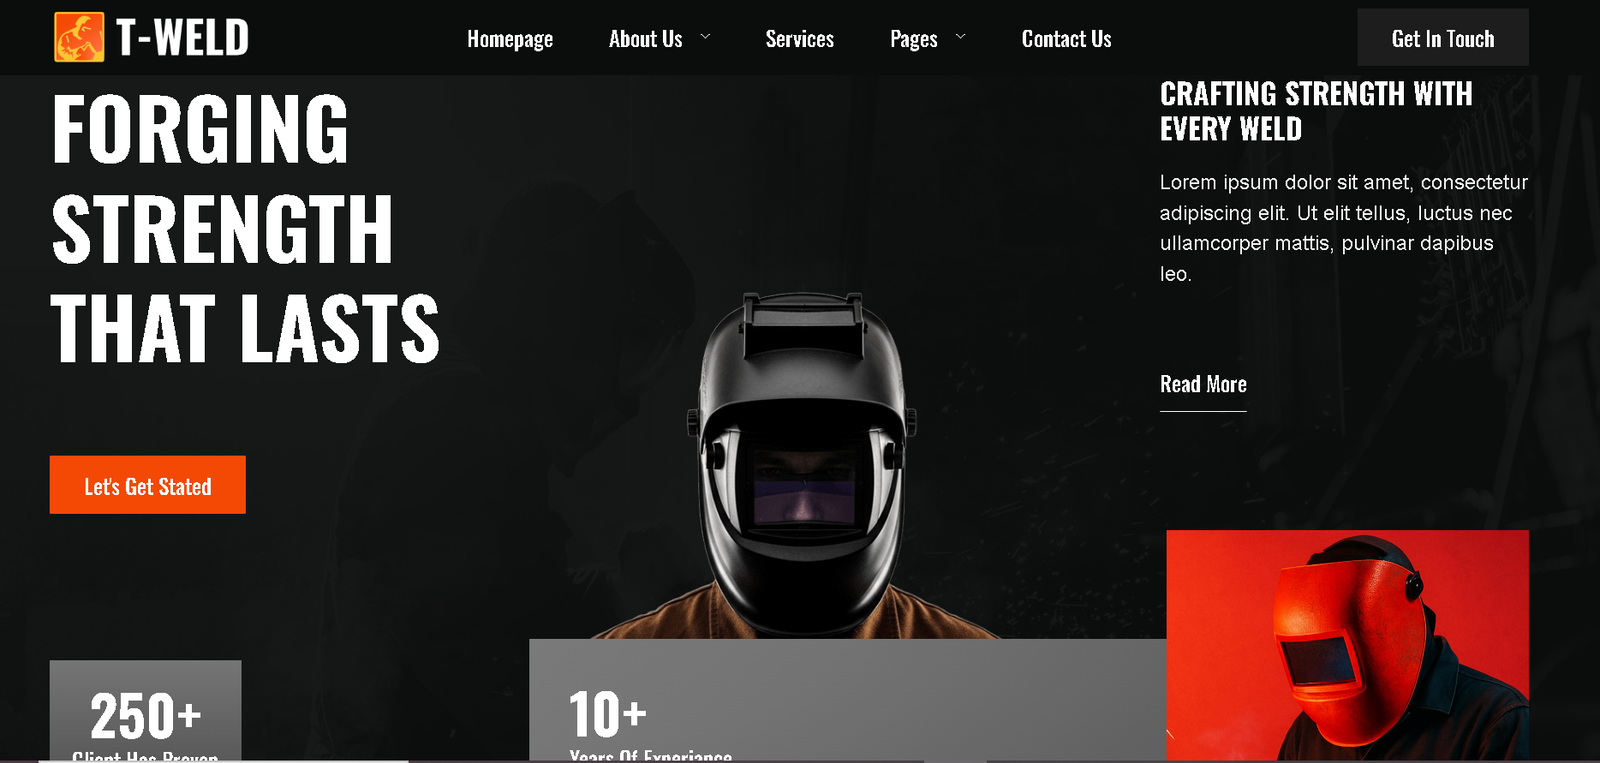This screenshot has height=763, width=1600.
Task: Click the horizontal scrollbar at page bottom
Action: click(x=223, y=760)
